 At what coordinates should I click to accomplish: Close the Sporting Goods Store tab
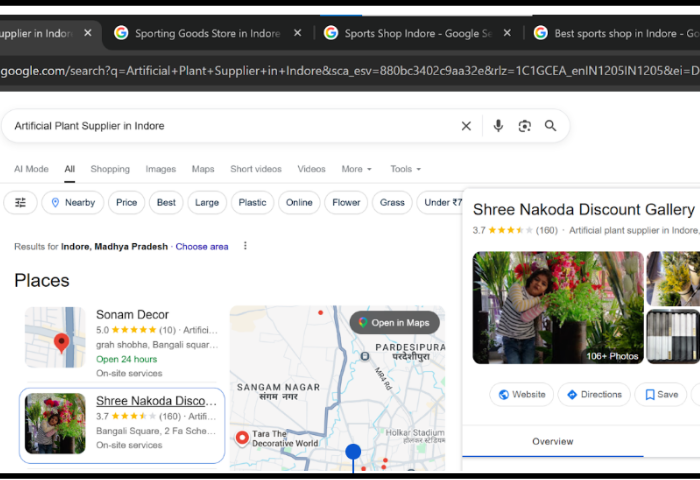tap(297, 33)
